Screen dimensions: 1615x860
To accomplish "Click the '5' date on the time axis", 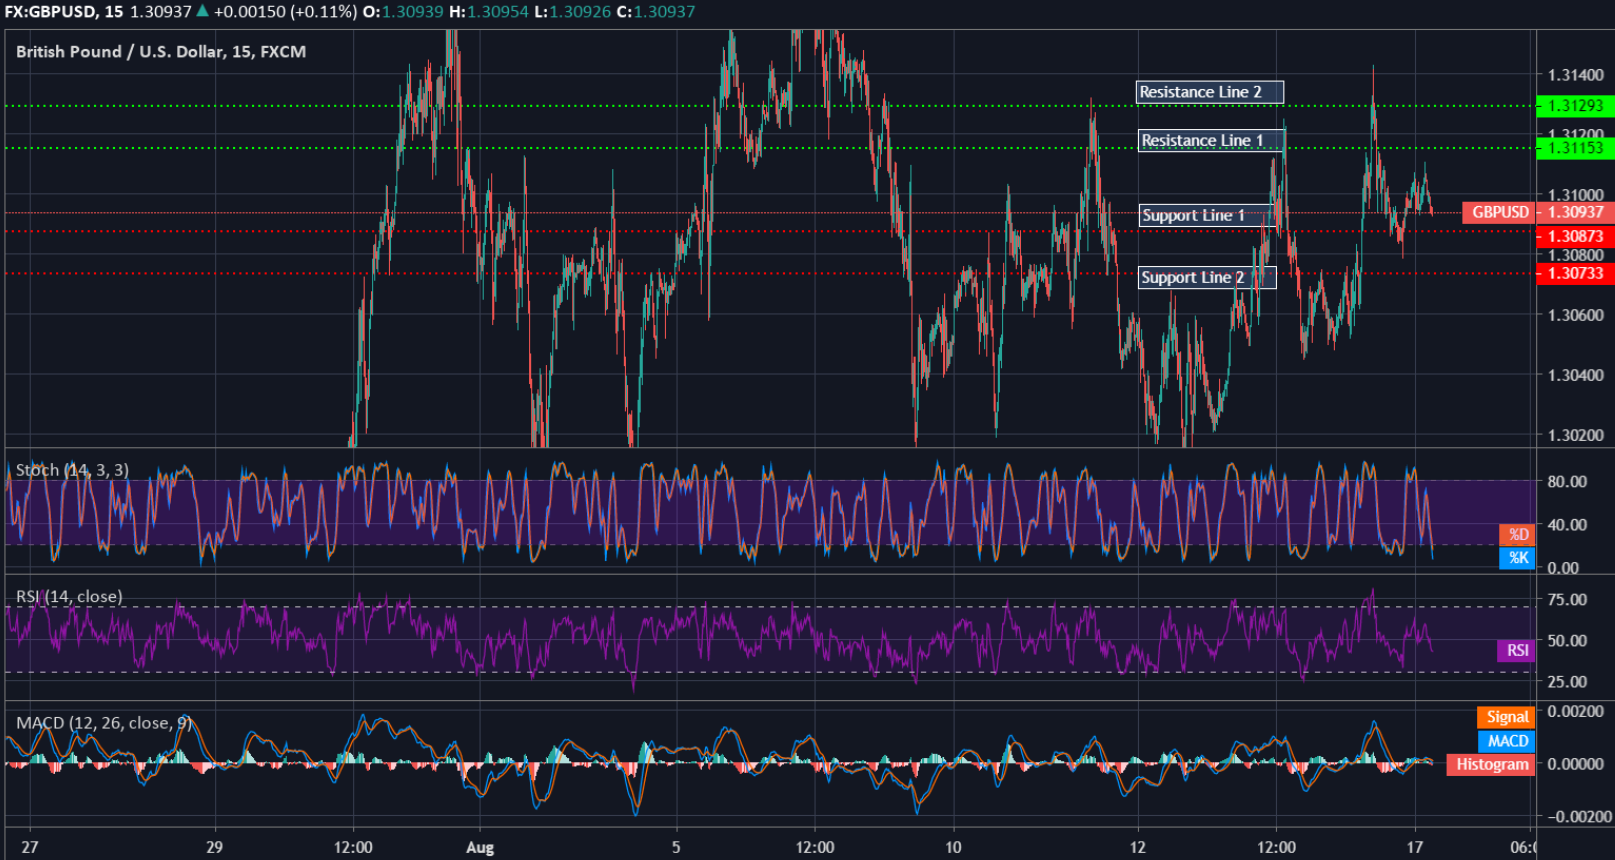I will click(x=676, y=847).
